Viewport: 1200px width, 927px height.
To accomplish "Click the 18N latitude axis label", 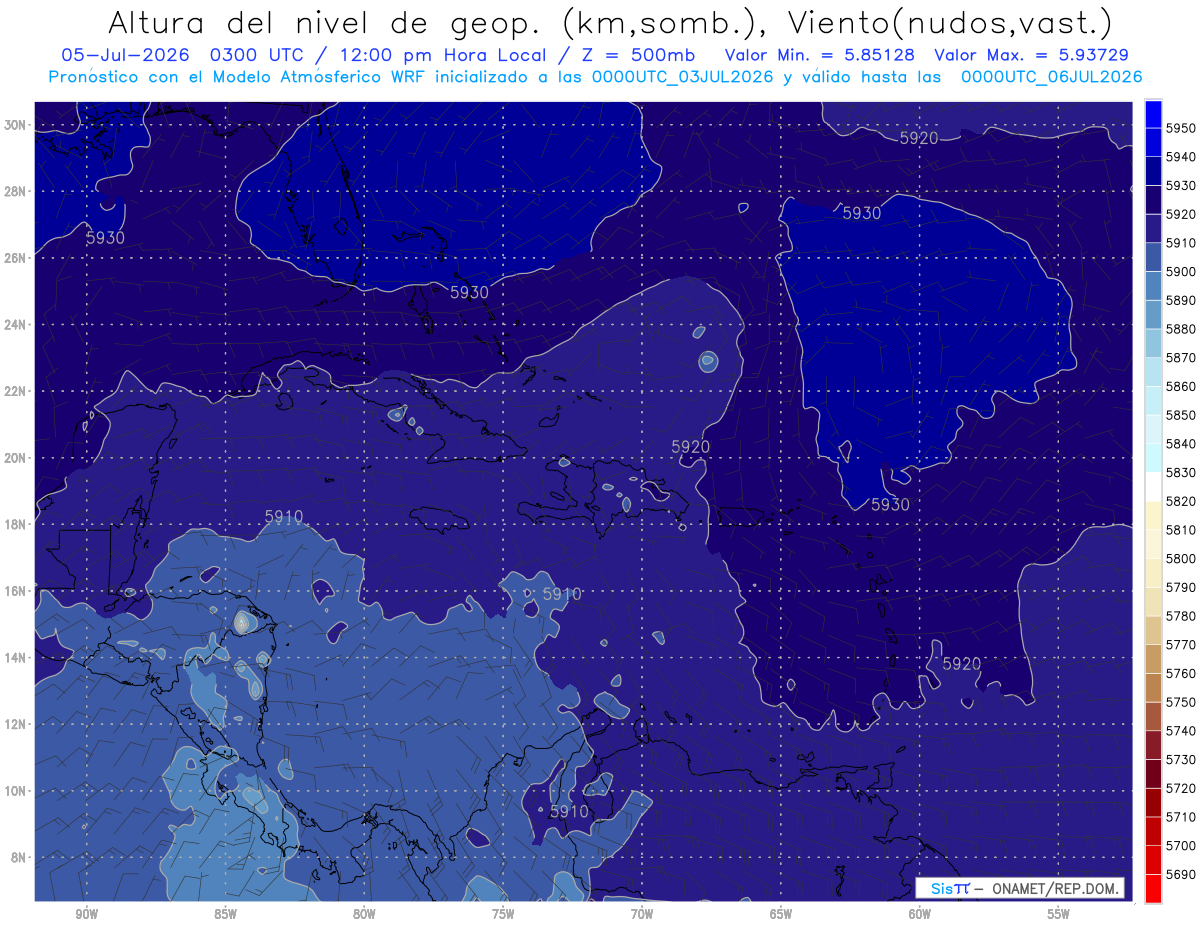I will coord(15,525).
